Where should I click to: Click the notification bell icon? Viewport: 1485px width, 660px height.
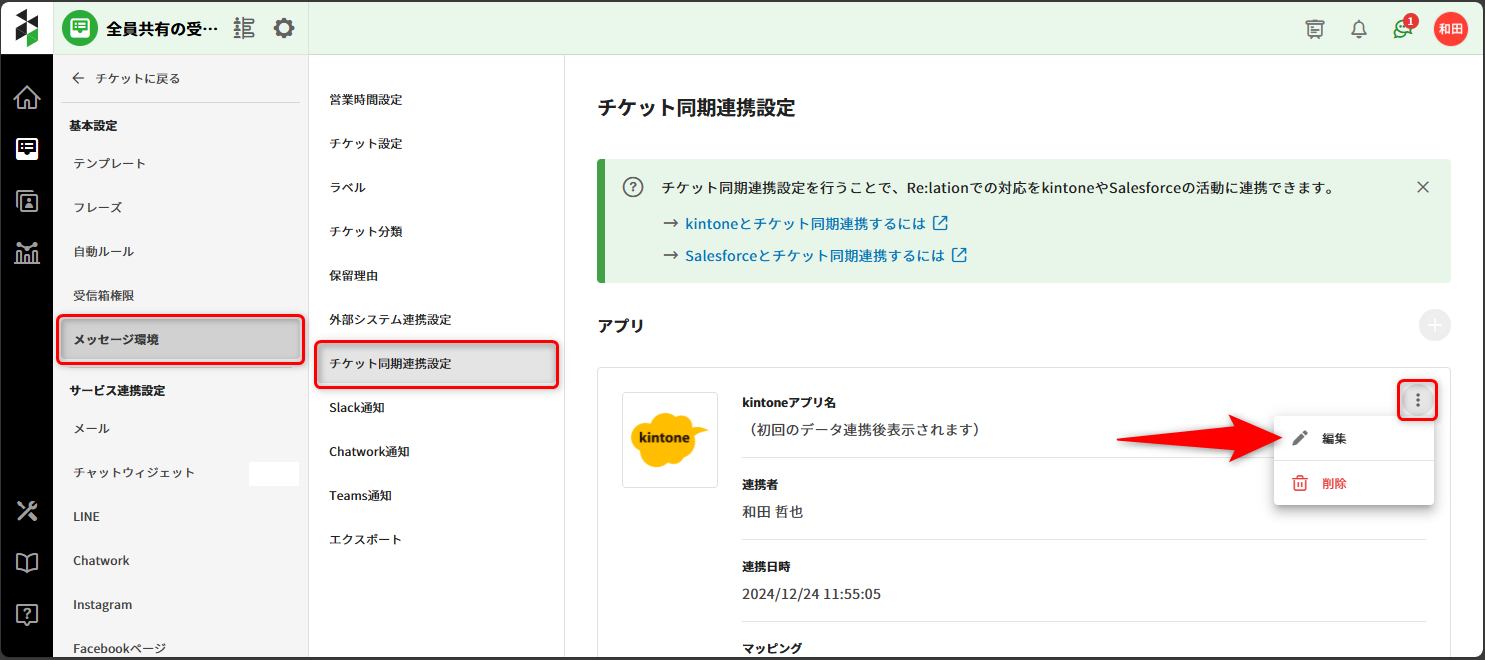pyautogui.click(x=1358, y=29)
